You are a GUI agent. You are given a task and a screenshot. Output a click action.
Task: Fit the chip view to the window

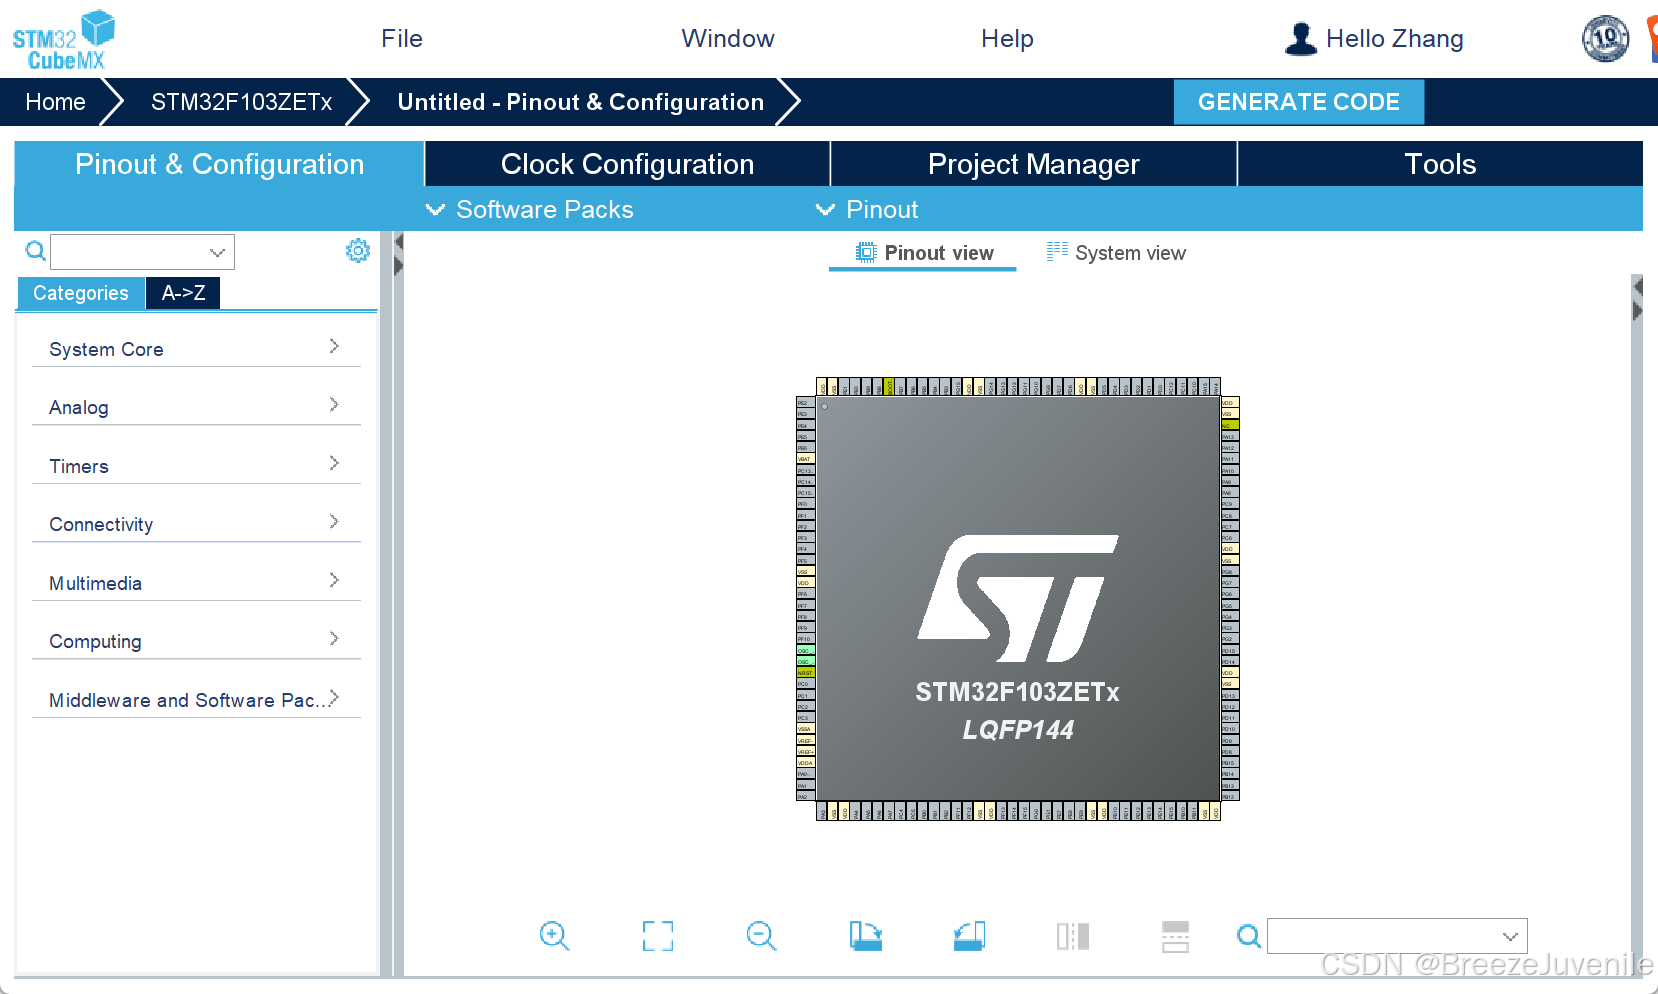[x=658, y=936]
